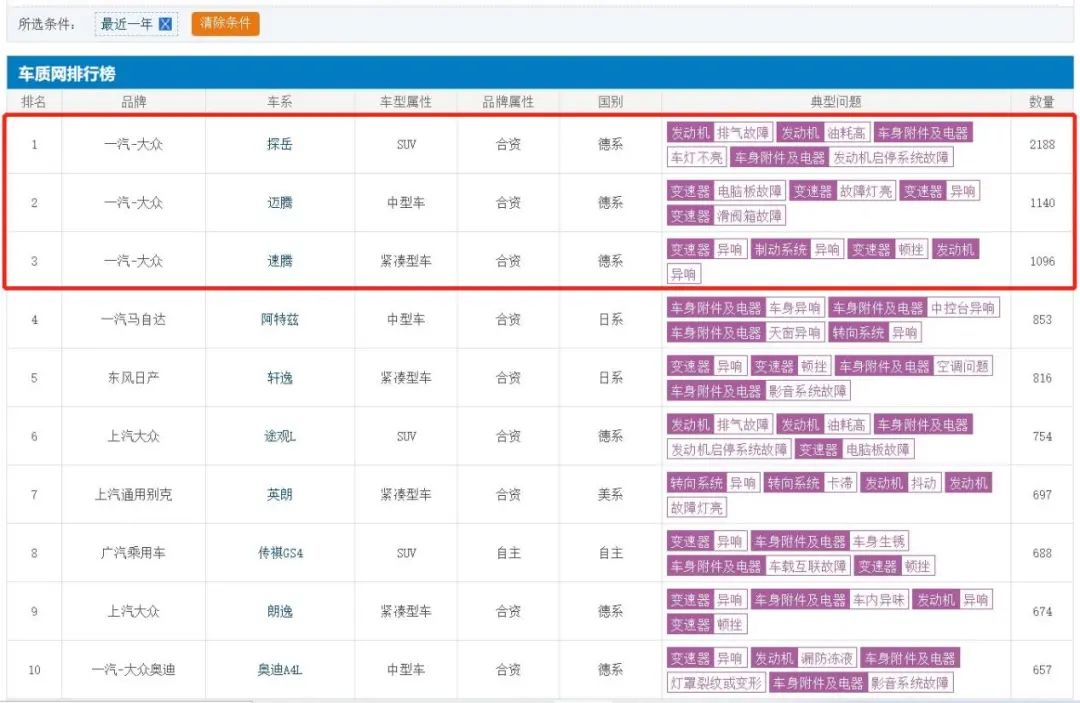
Task: Open the 阿特兹 car series link
Action: pos(280,319)
